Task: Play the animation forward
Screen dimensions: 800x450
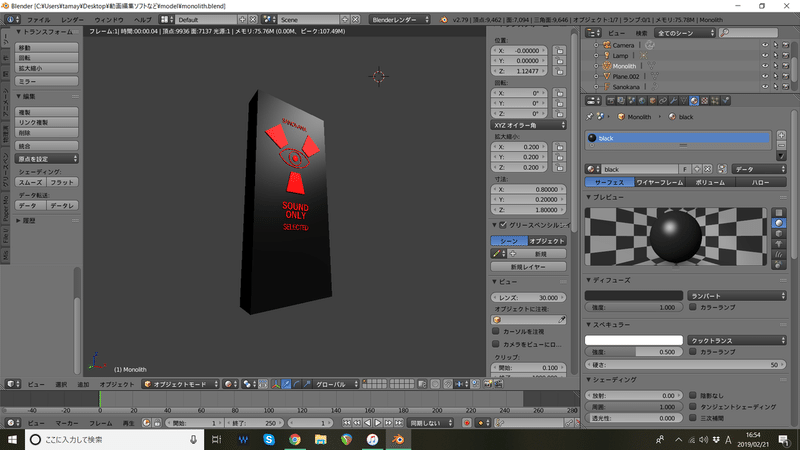Action: coord(378,423)
